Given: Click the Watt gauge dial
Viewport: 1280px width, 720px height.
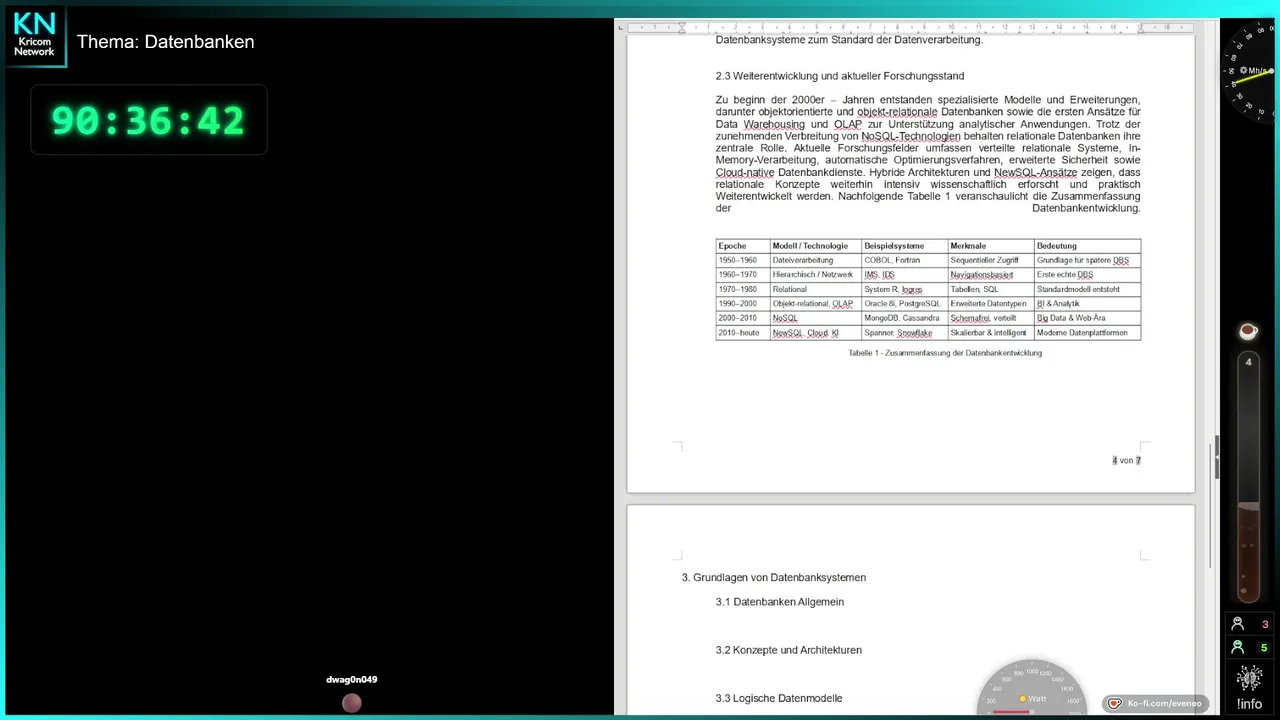Looking at the screenshot, I should coord(1032,688).
